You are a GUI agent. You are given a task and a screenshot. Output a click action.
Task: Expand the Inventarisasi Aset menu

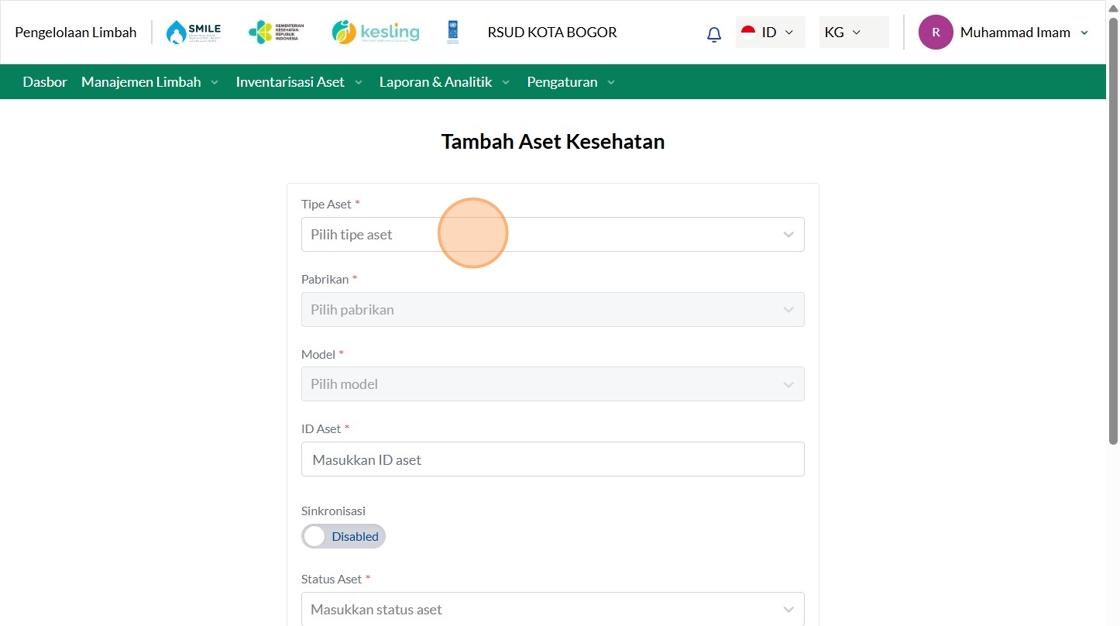[299, 82]
